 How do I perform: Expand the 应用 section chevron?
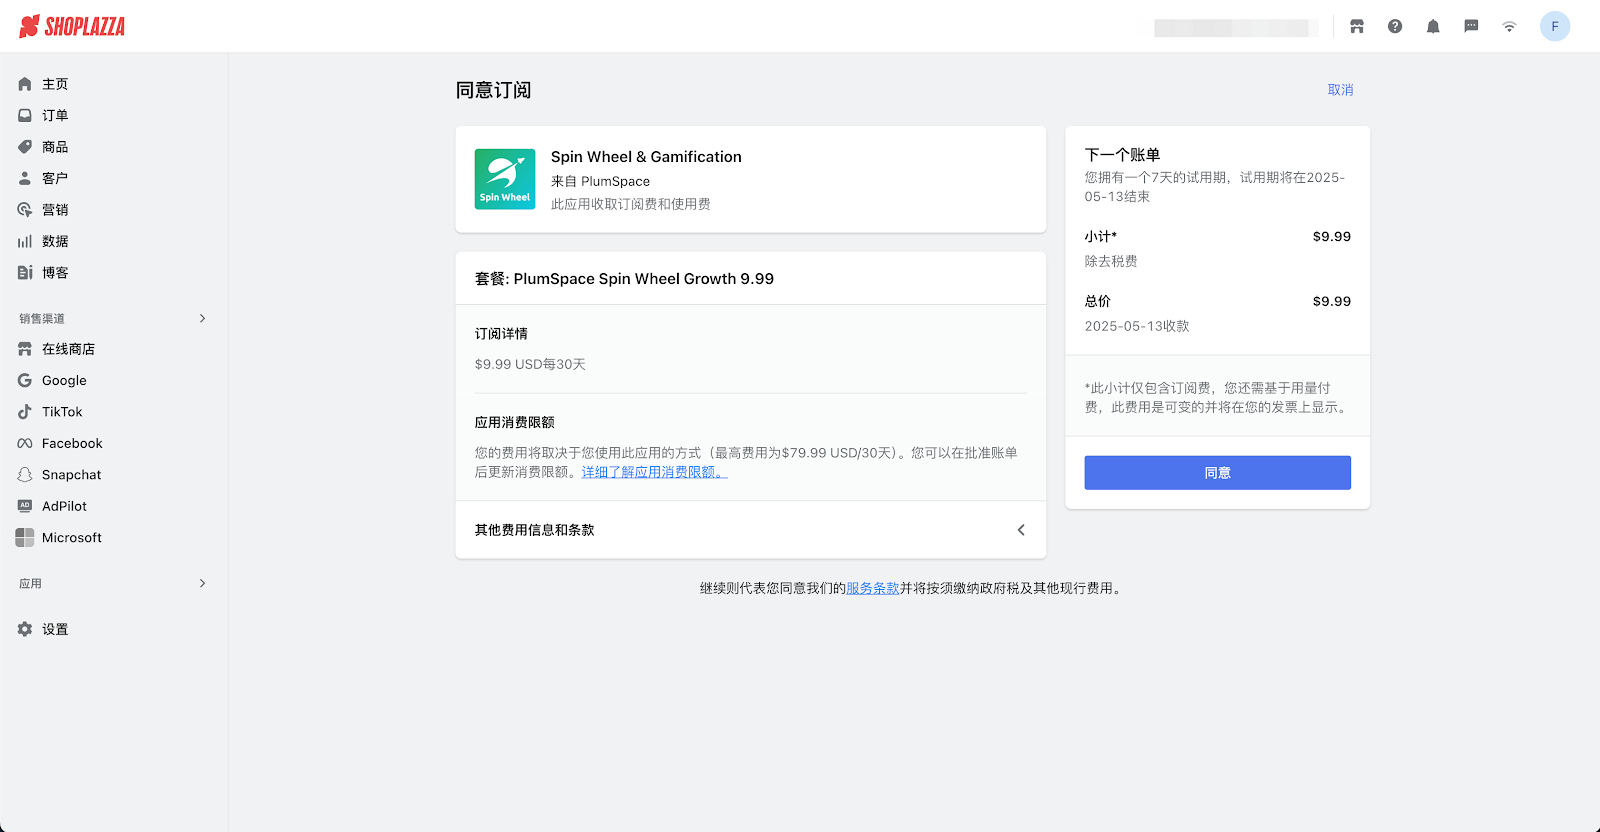pos(202,583)
